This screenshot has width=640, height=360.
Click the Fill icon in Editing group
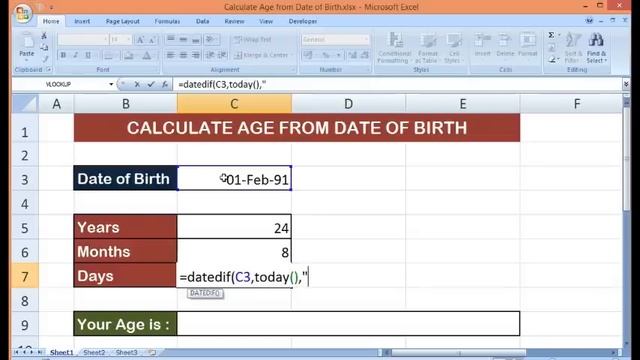(x=551, y=48)
